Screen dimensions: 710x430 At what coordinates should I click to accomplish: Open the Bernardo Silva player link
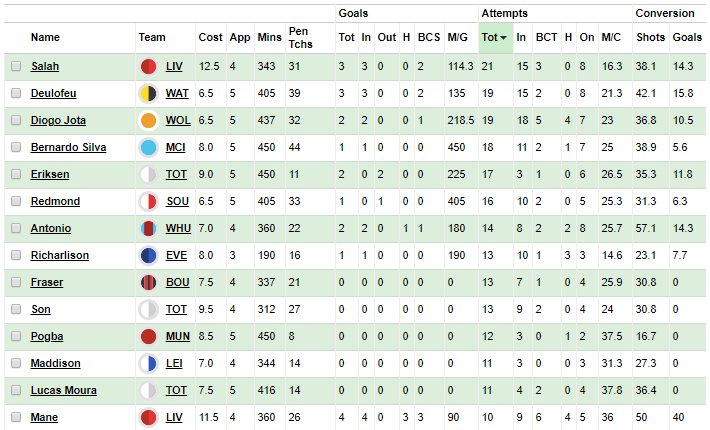click(68, 148)
